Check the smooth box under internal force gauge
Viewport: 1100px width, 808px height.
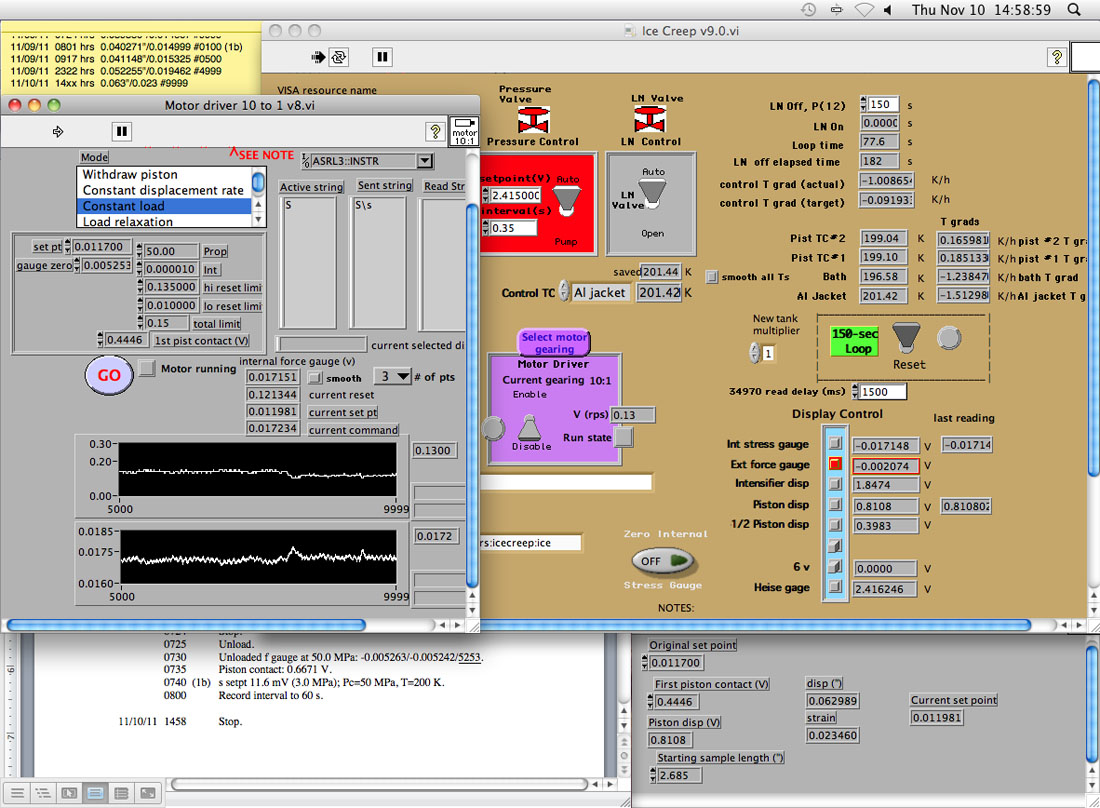pyautogui.click(x=314, y=378)
